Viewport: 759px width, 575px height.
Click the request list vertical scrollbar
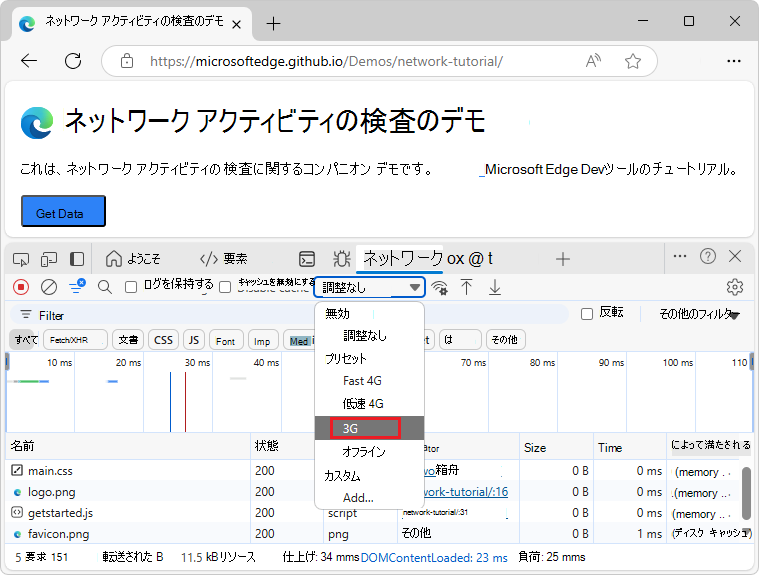(747, 494)
